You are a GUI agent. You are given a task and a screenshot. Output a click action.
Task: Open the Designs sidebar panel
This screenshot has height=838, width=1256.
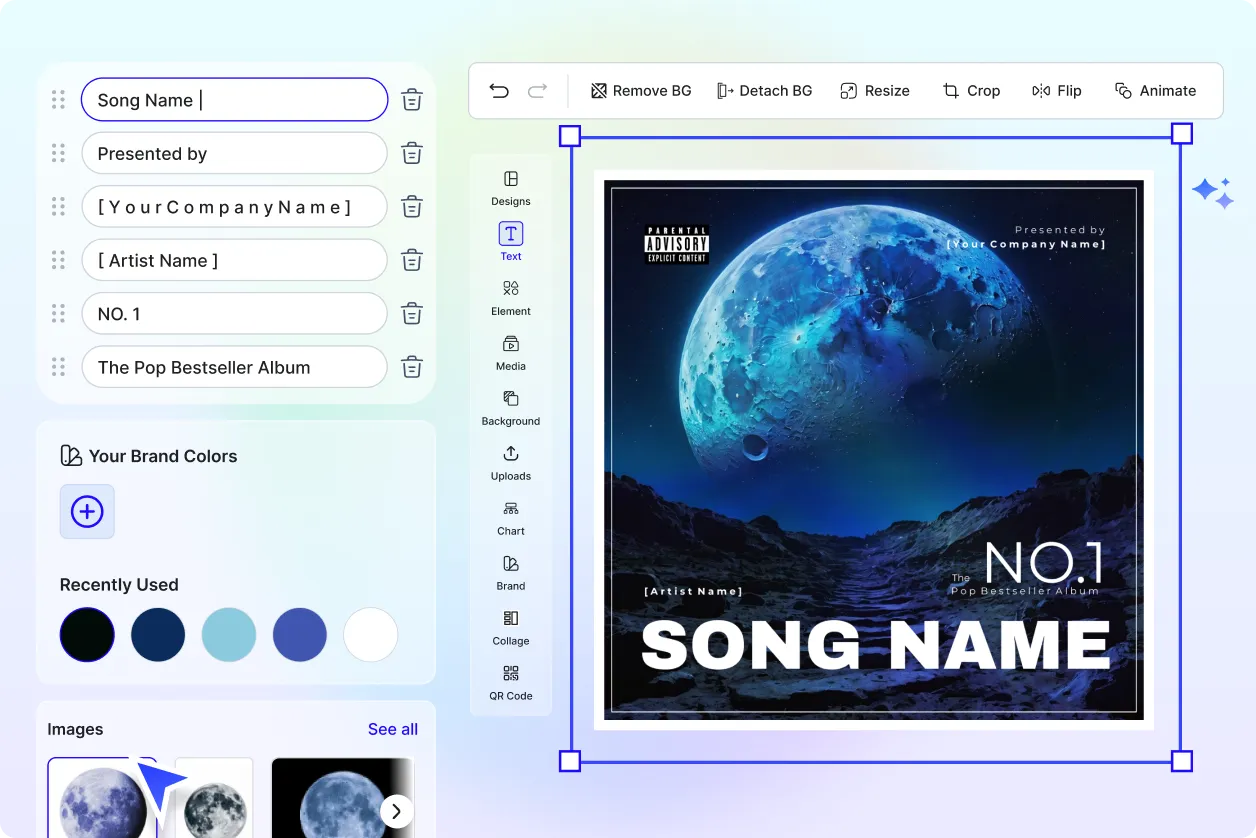(x=511, y=188)
